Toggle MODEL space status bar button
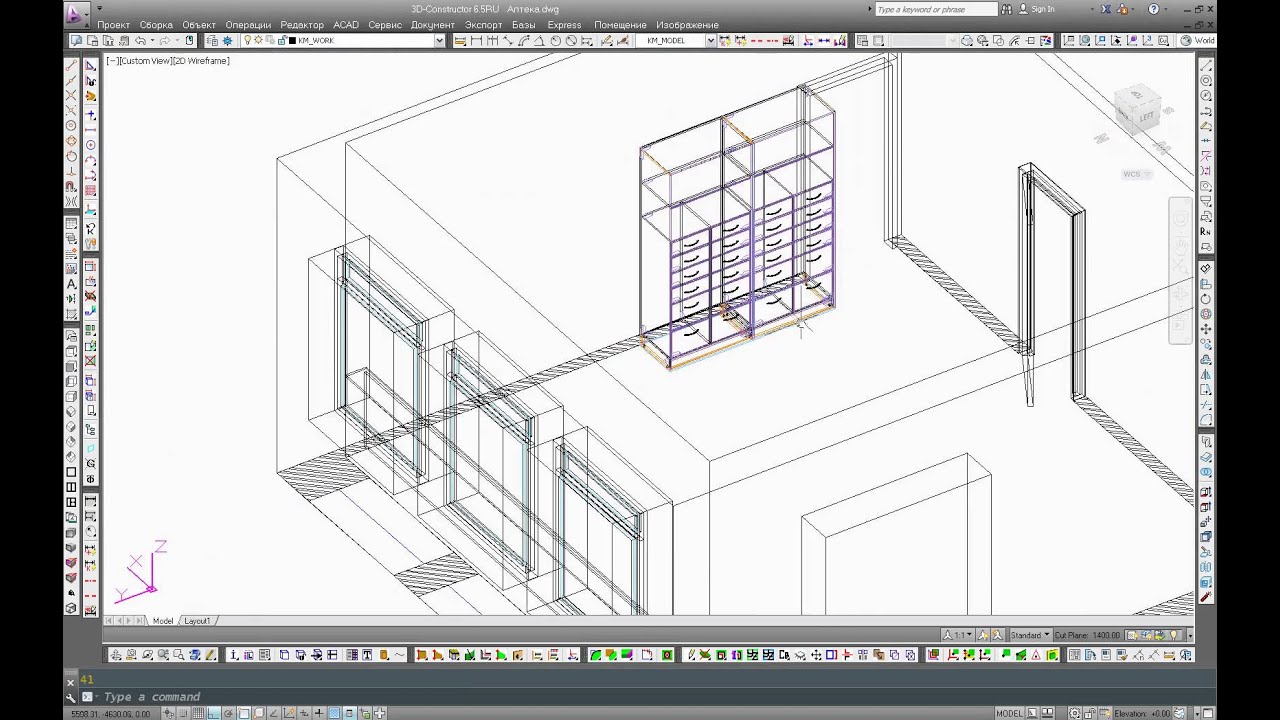 [x=1008, y=713]
